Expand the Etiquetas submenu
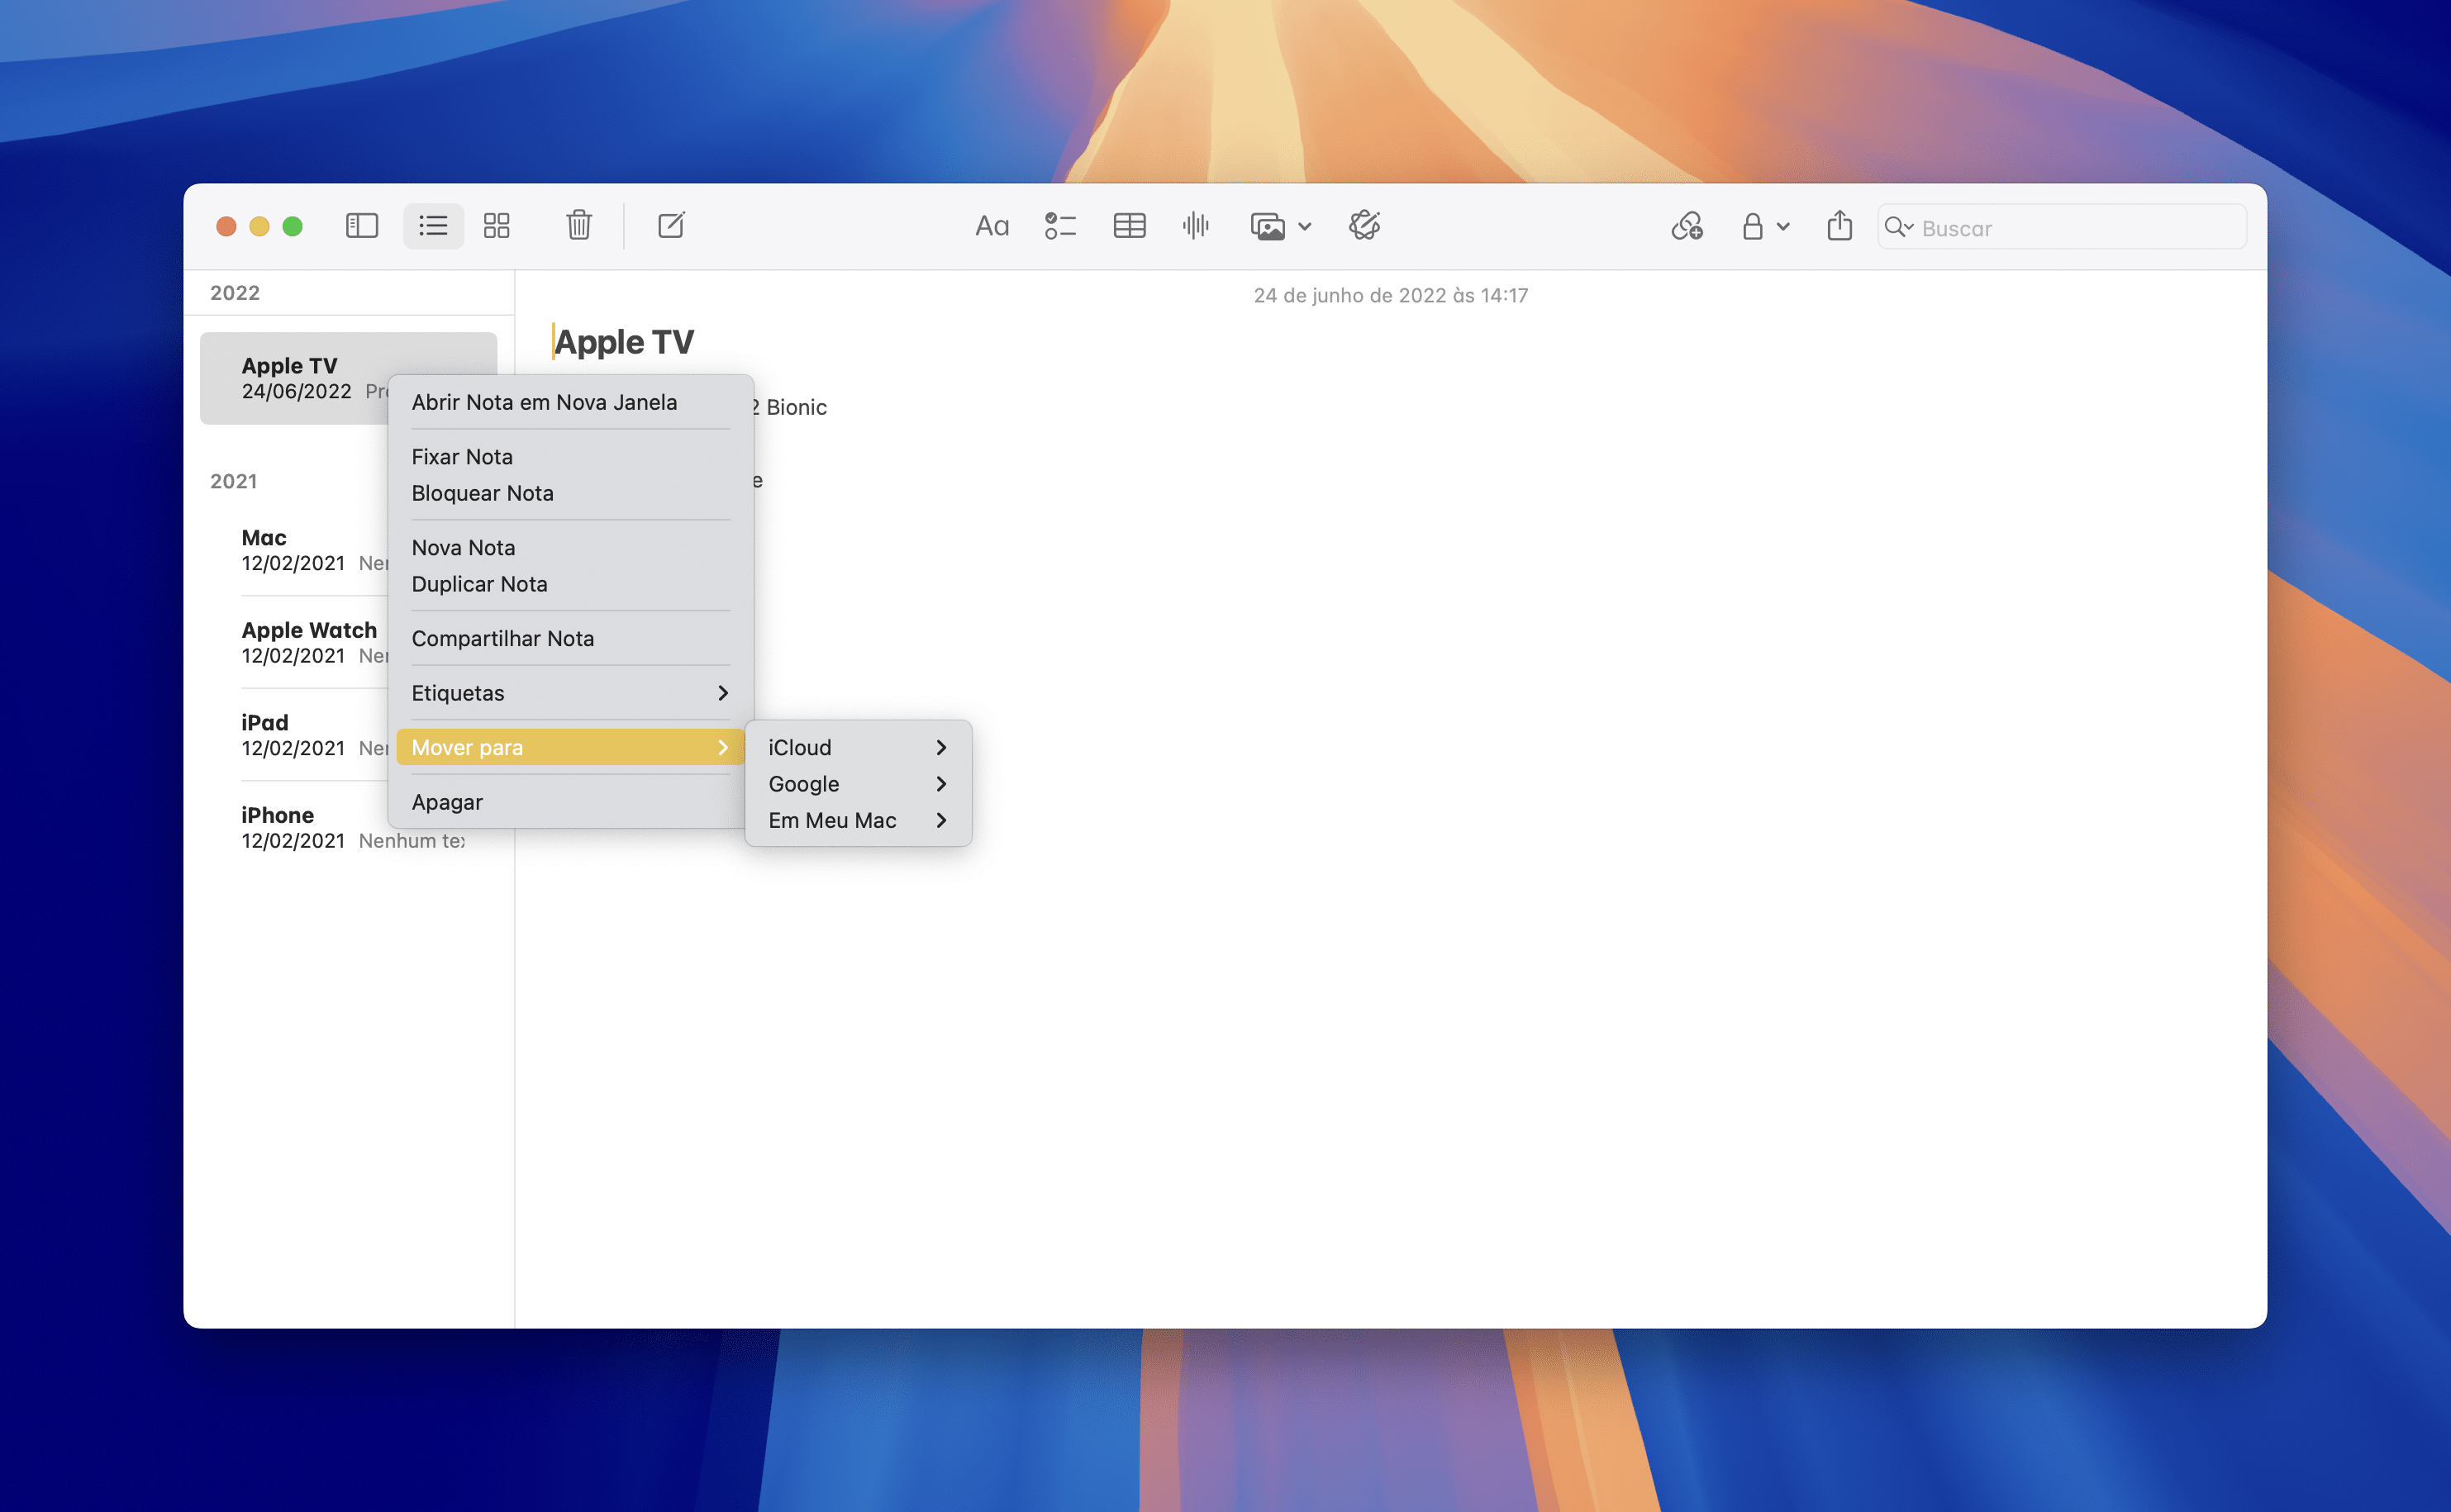The height and width of the screenshot is (1512, 2451). 570,693
